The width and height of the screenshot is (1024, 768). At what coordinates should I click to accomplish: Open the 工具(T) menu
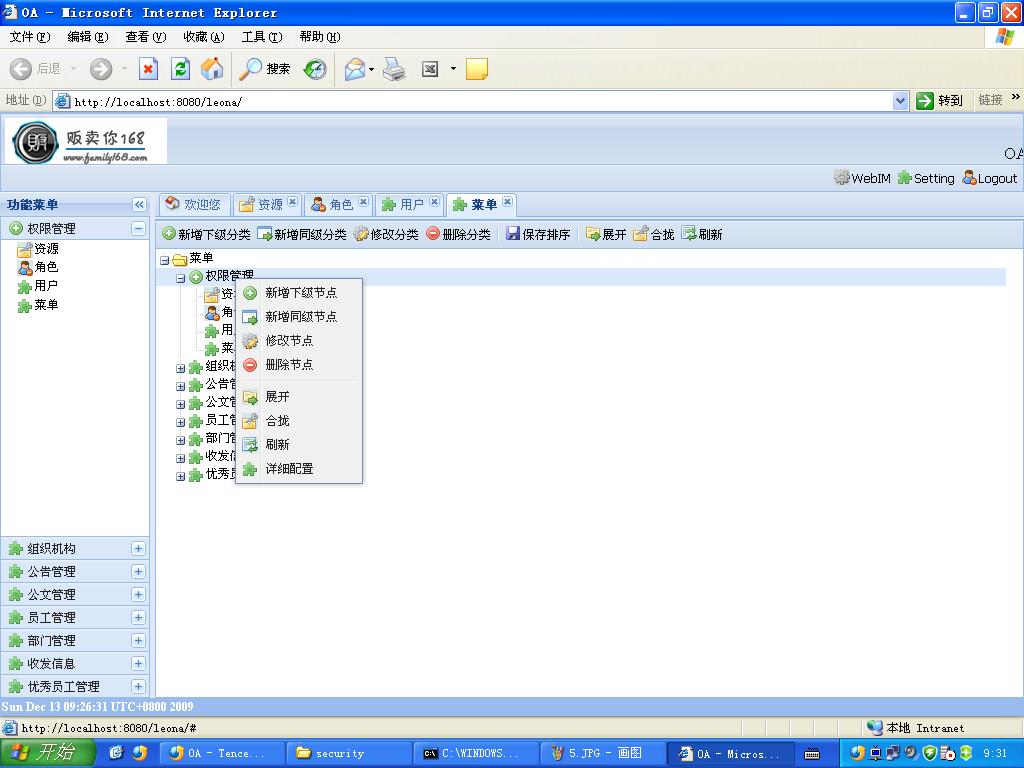coord(262,37)
